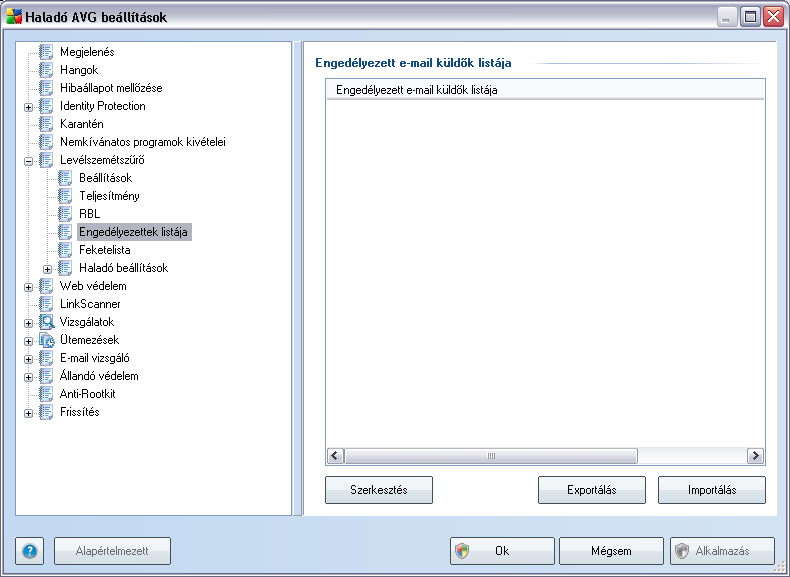This screenshot has height=577, width=790.
Task: Expand the Web védelem node
Action: pos(28,287)
